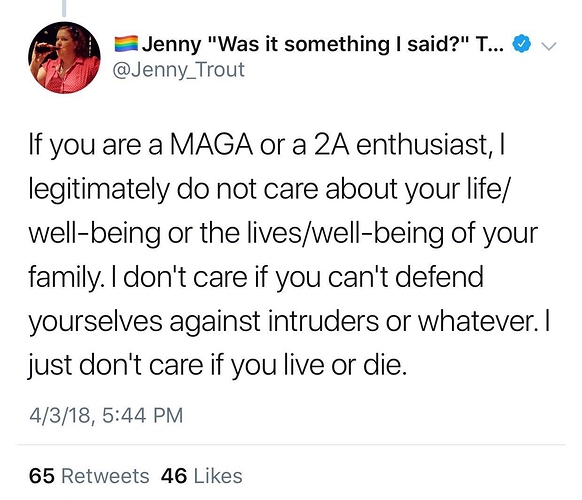Click the rainbow flag emoji beside Jenny

pos(126,44)
